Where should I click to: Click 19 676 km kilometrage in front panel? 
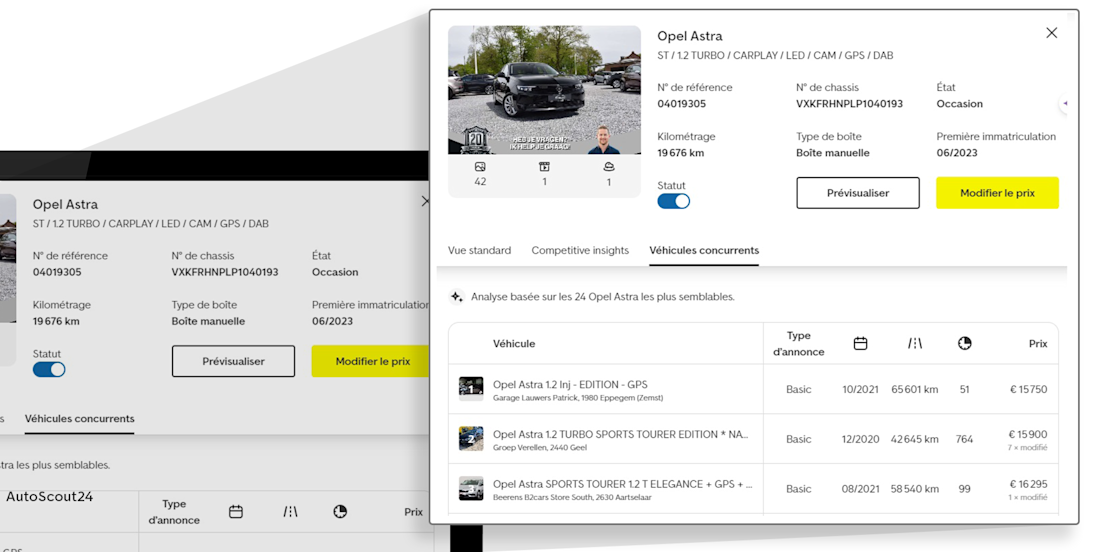(680, 153)
